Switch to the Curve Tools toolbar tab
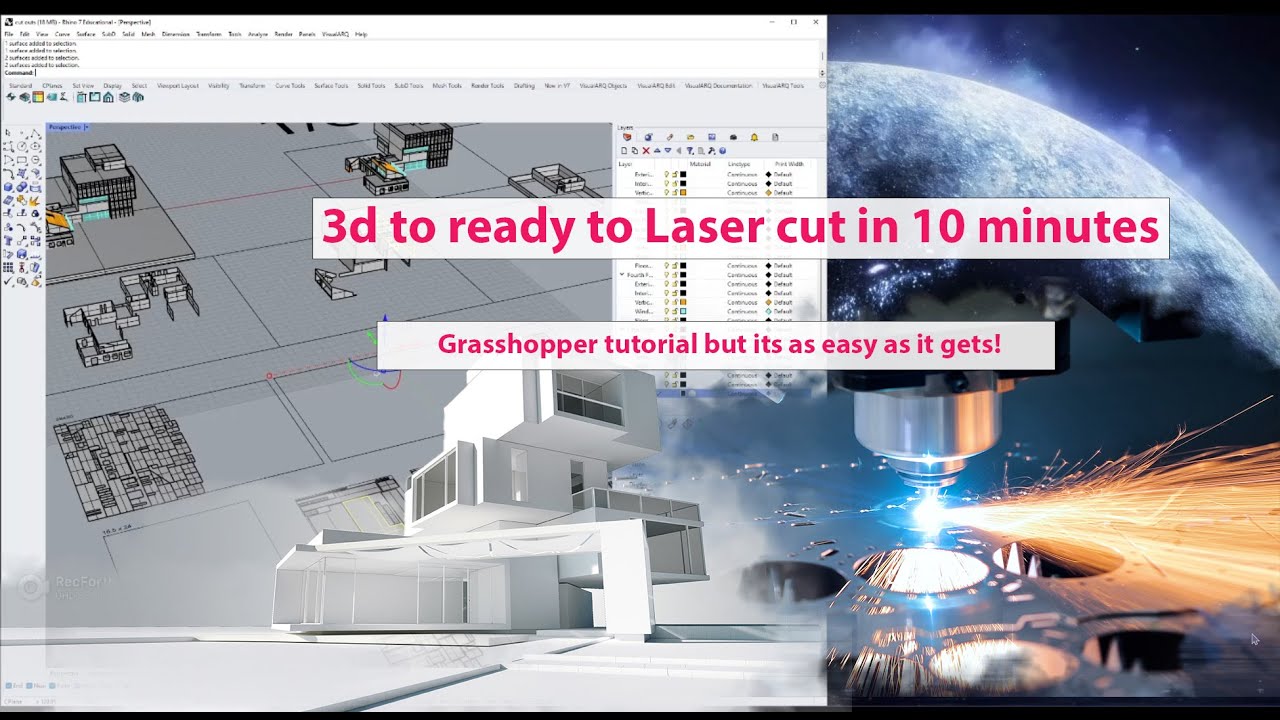Viewport: 1280px width, 720px height. [x=290, y=86]
